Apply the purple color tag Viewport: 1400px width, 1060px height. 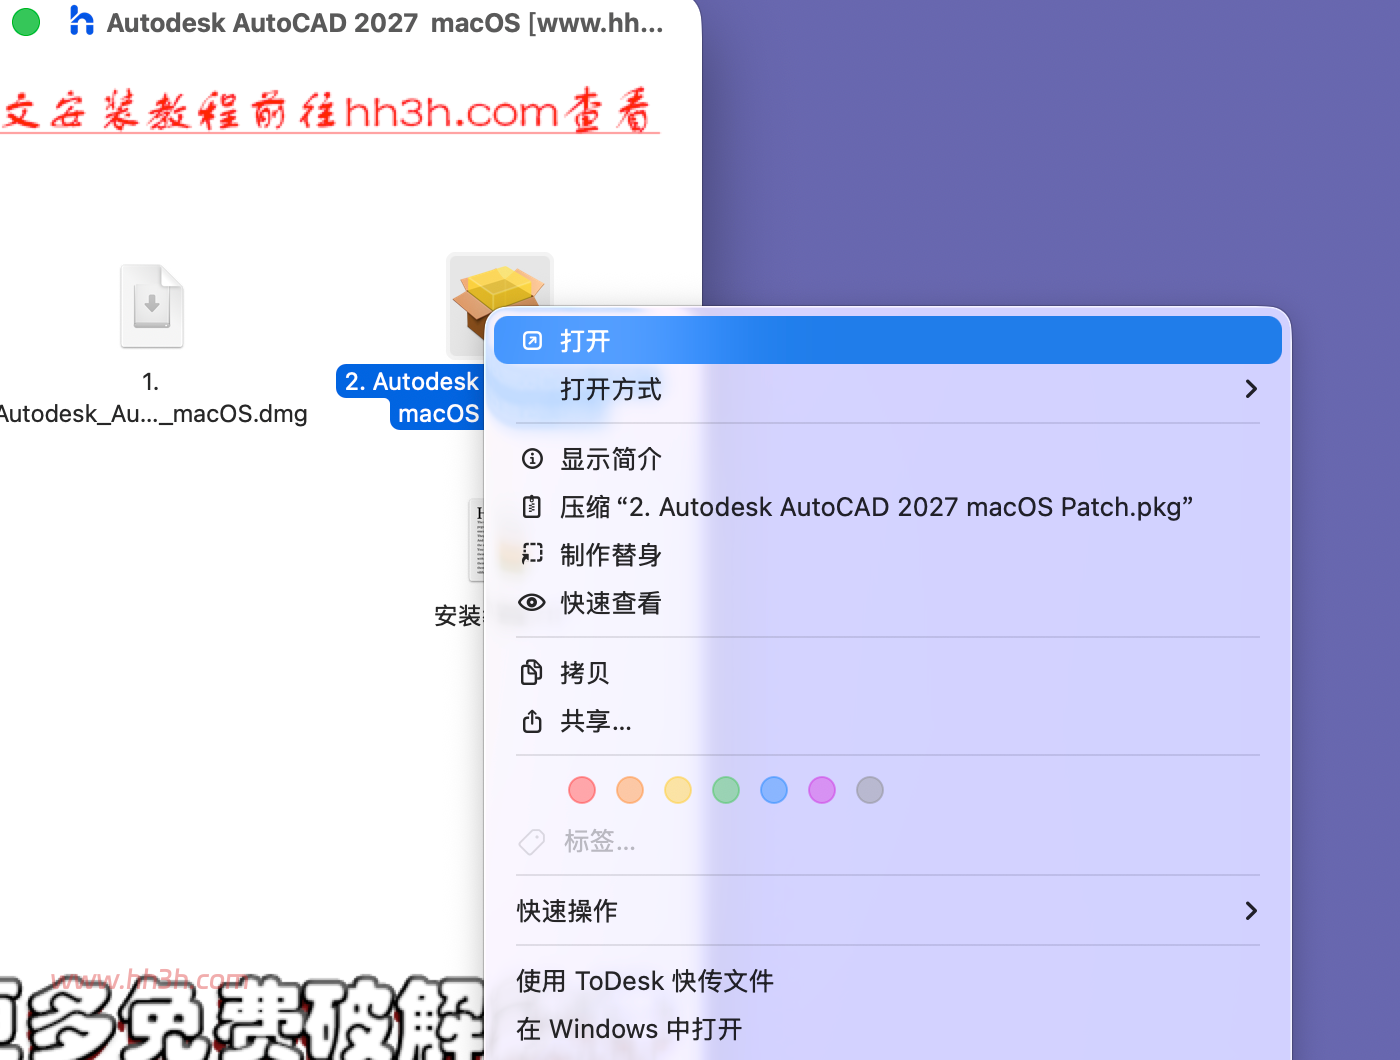point(822,790)
